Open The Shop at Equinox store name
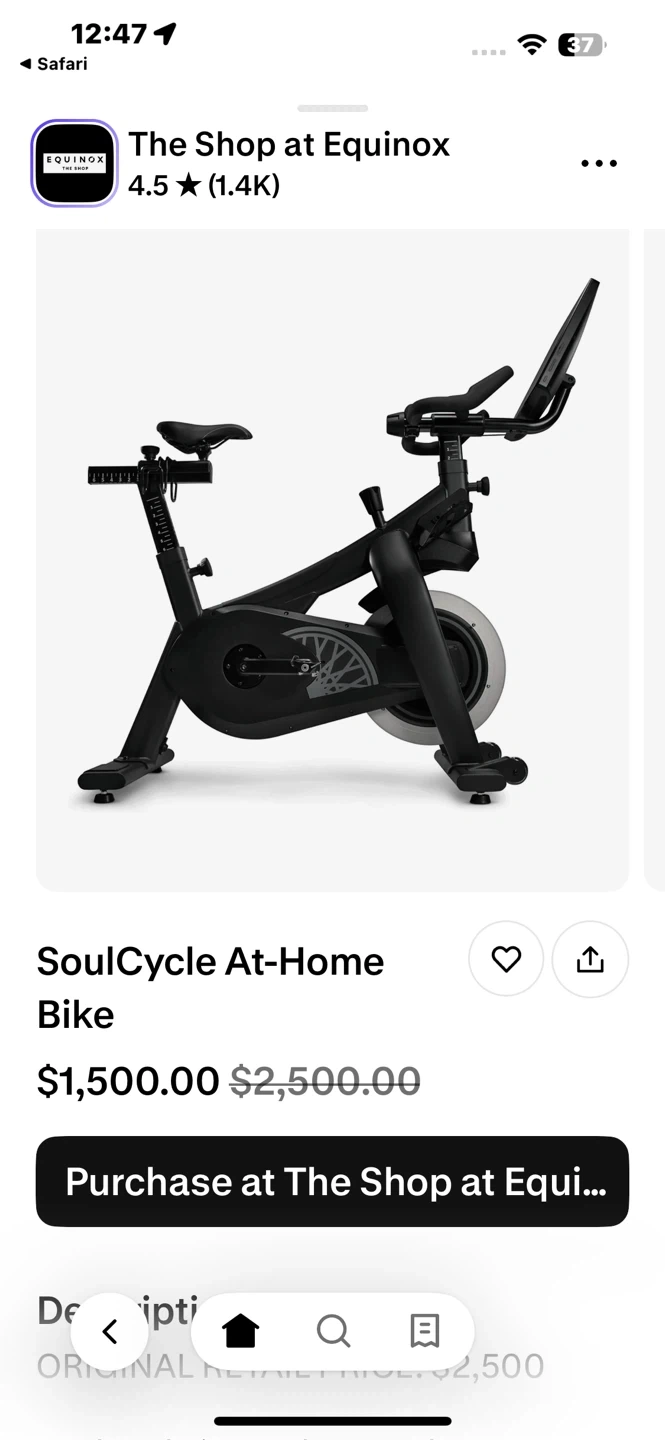 pyautogui.click(x=289, y=144)
